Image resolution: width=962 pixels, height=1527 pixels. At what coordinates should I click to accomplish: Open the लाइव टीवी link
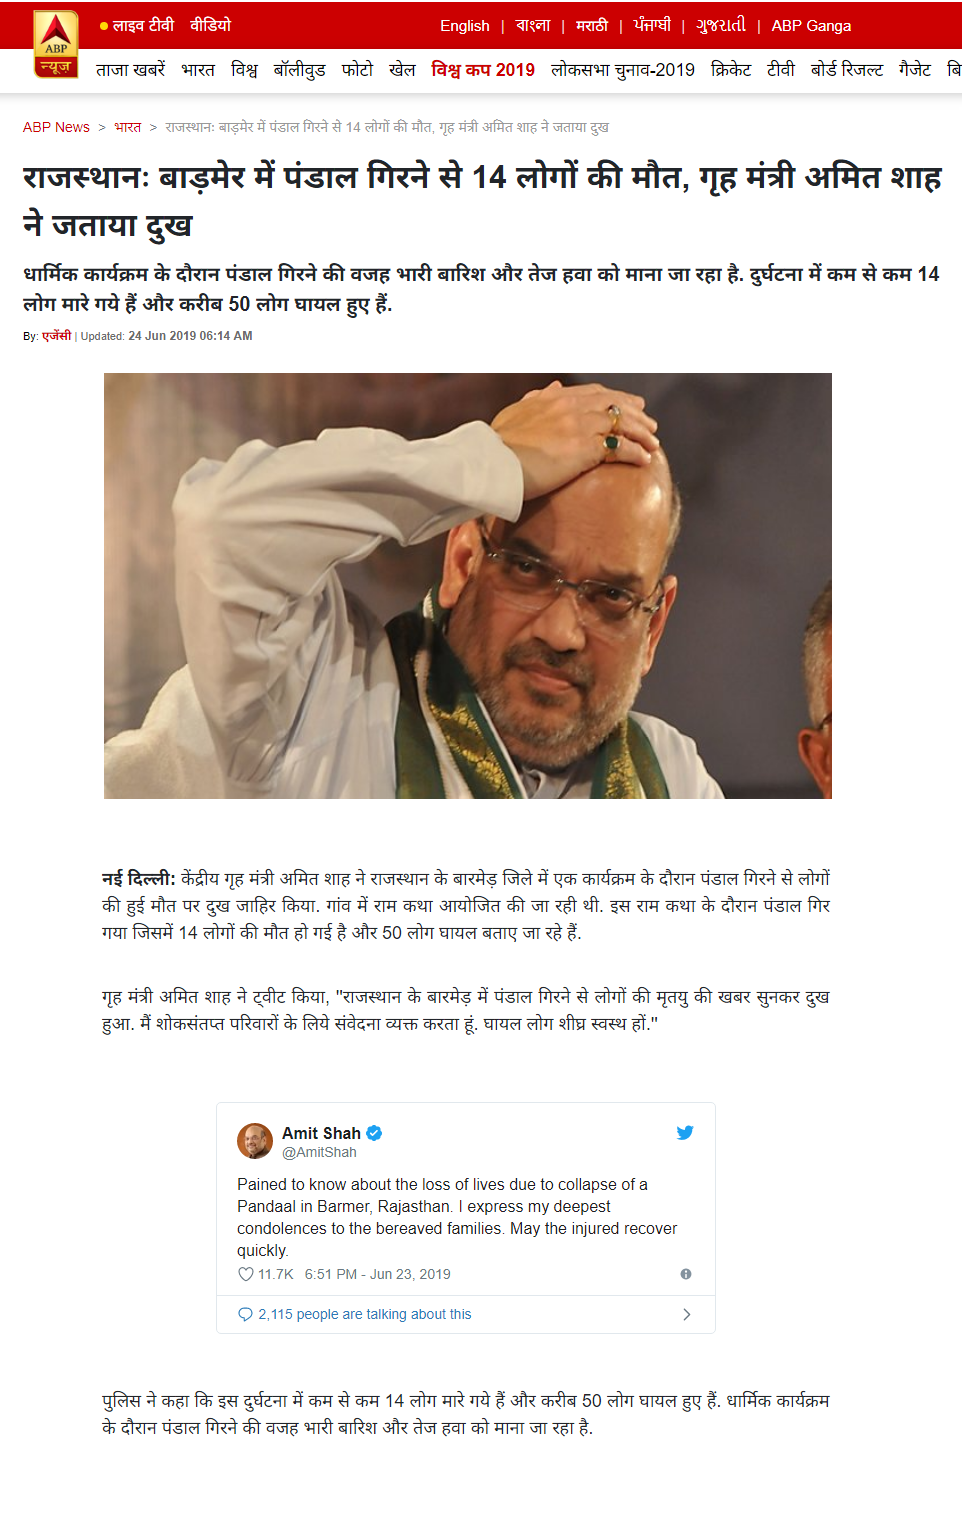(x=143, y=25)
